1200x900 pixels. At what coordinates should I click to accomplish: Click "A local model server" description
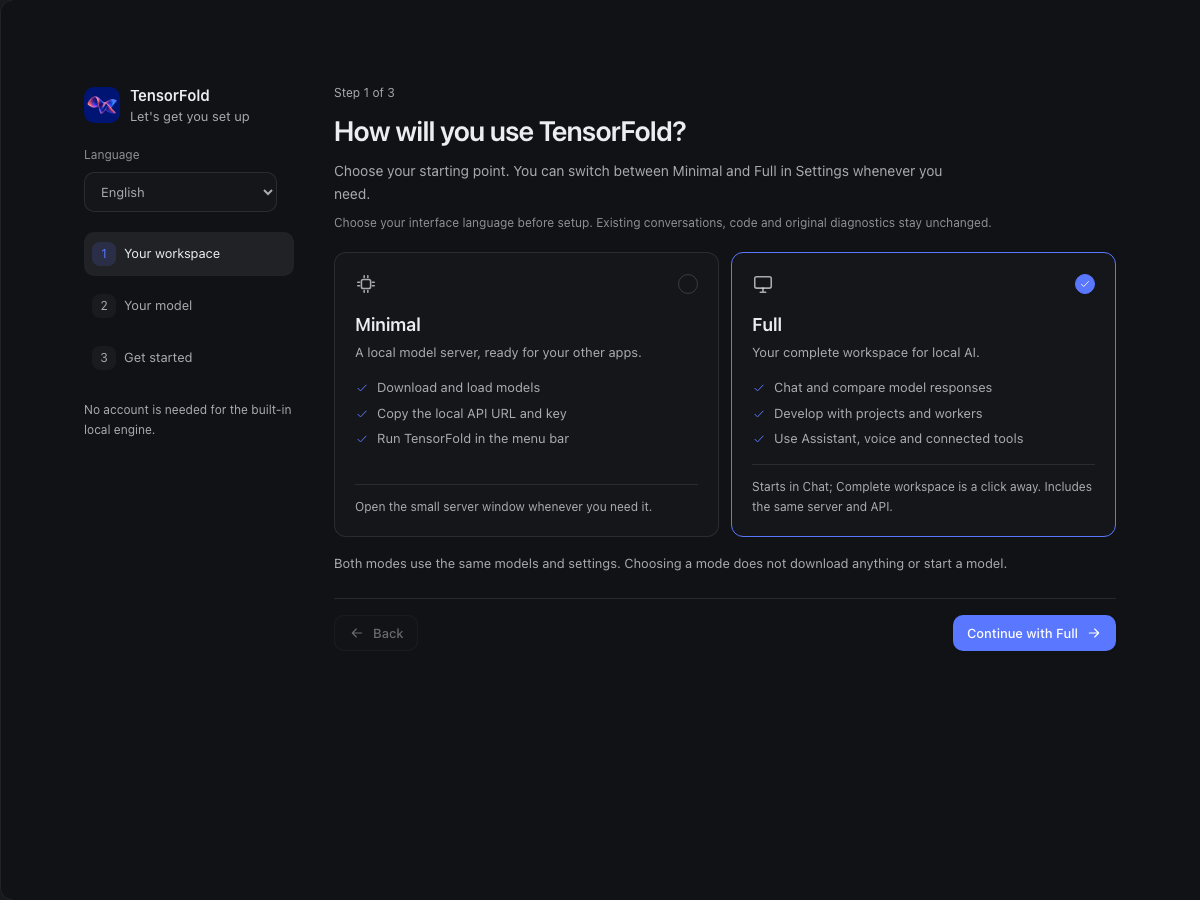pyautogui.click(x=498, y=353)
